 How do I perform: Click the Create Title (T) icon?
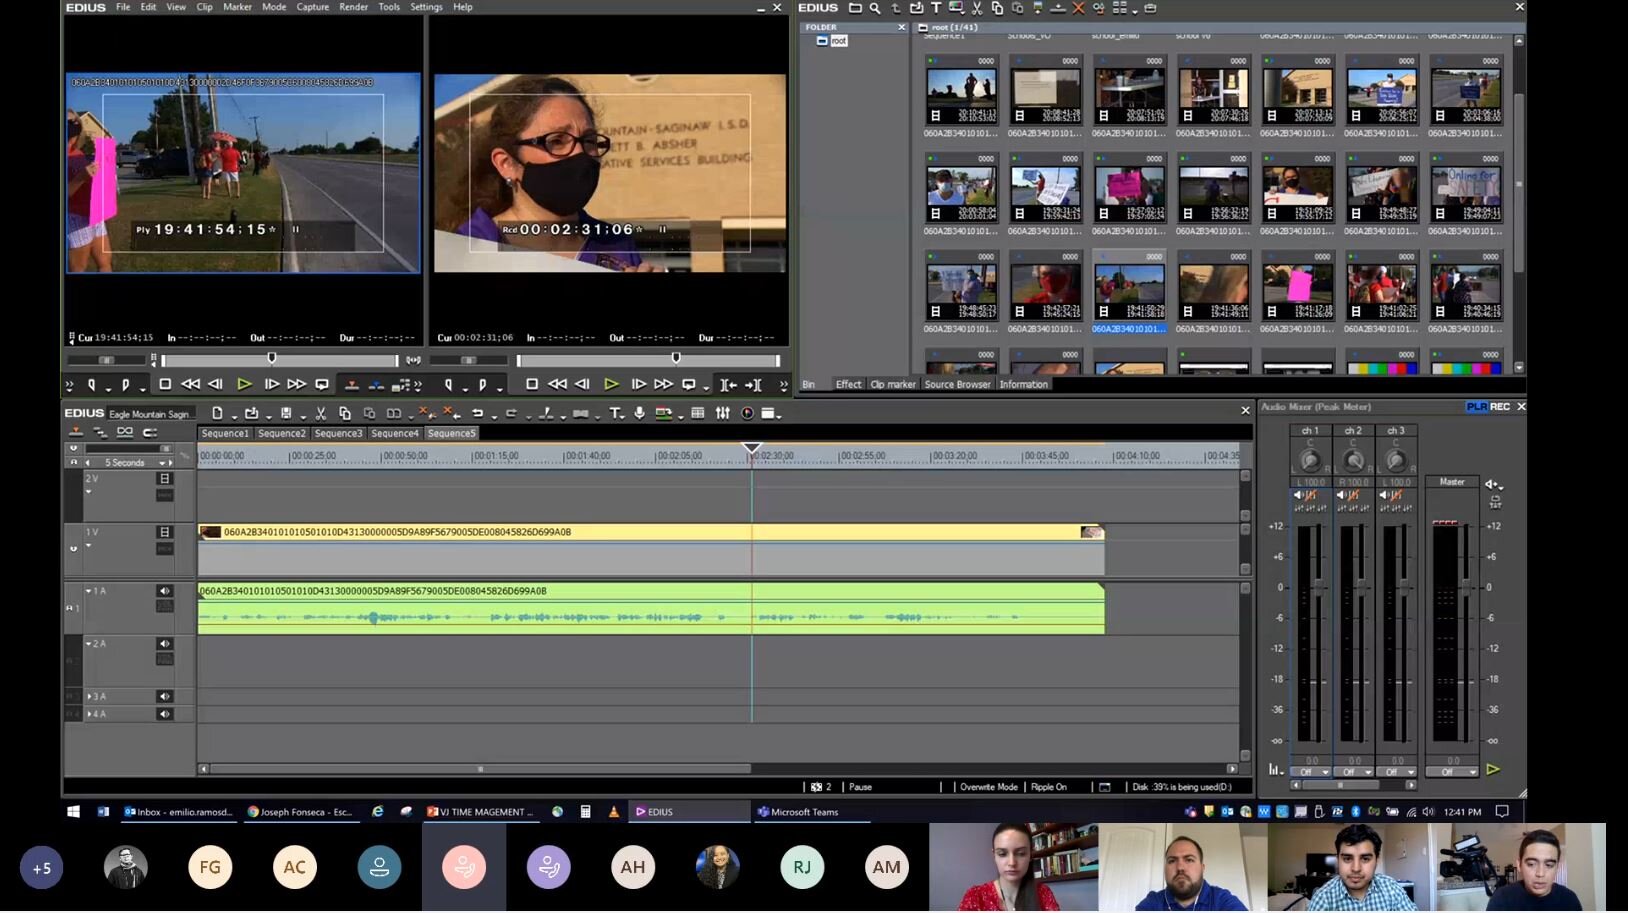click(615, 413)
